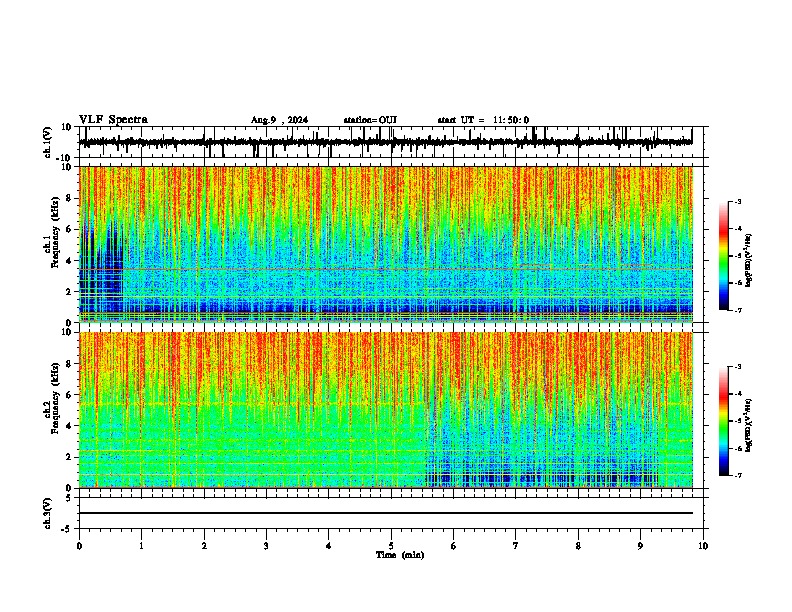Click time axis tick label "2"

tap(204, 546)
